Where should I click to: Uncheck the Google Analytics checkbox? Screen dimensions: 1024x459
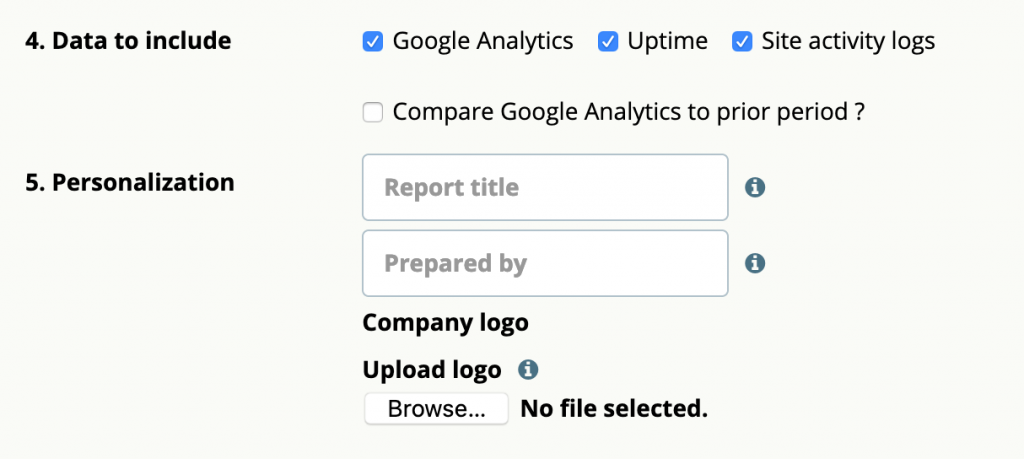click(x=373, y=42)
